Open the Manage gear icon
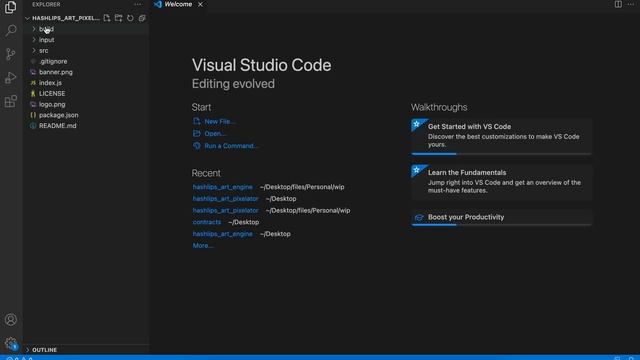640x360 pixels. pyautogui.click(x=11, y=343)
